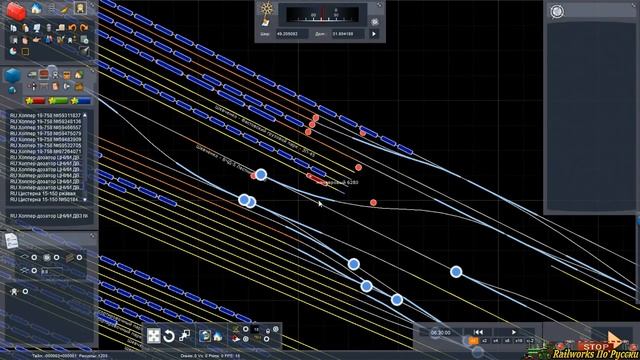
Task: Toggle the green star filter
Action: (x=58, y=101)
